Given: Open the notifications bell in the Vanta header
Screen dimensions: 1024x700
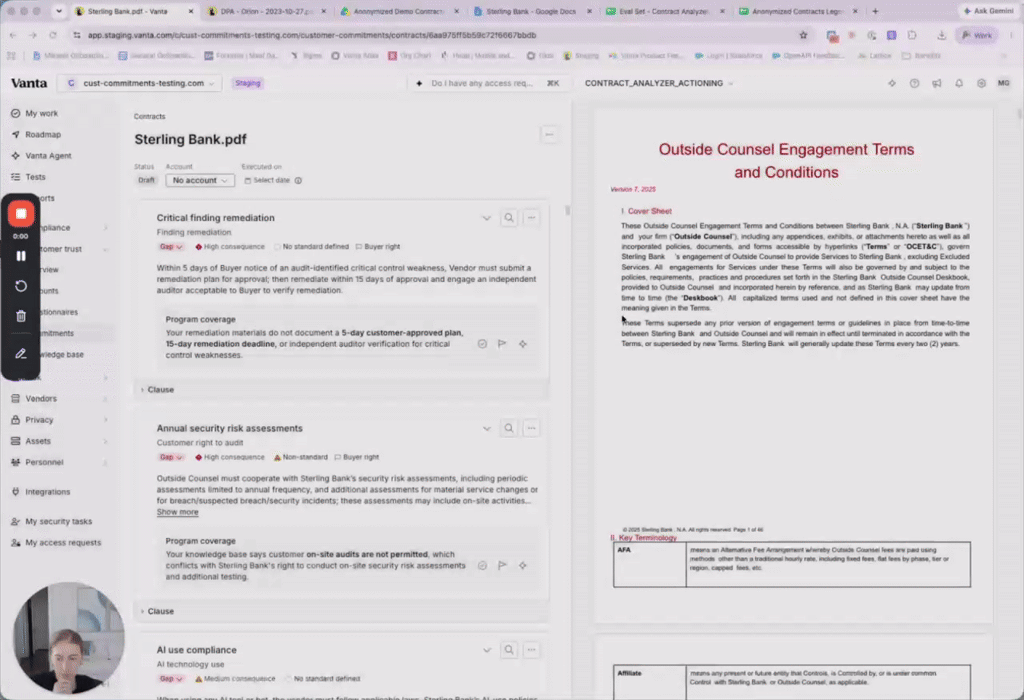Looking at the screenshot, I should pyautogui.click(x=959, y=84).
